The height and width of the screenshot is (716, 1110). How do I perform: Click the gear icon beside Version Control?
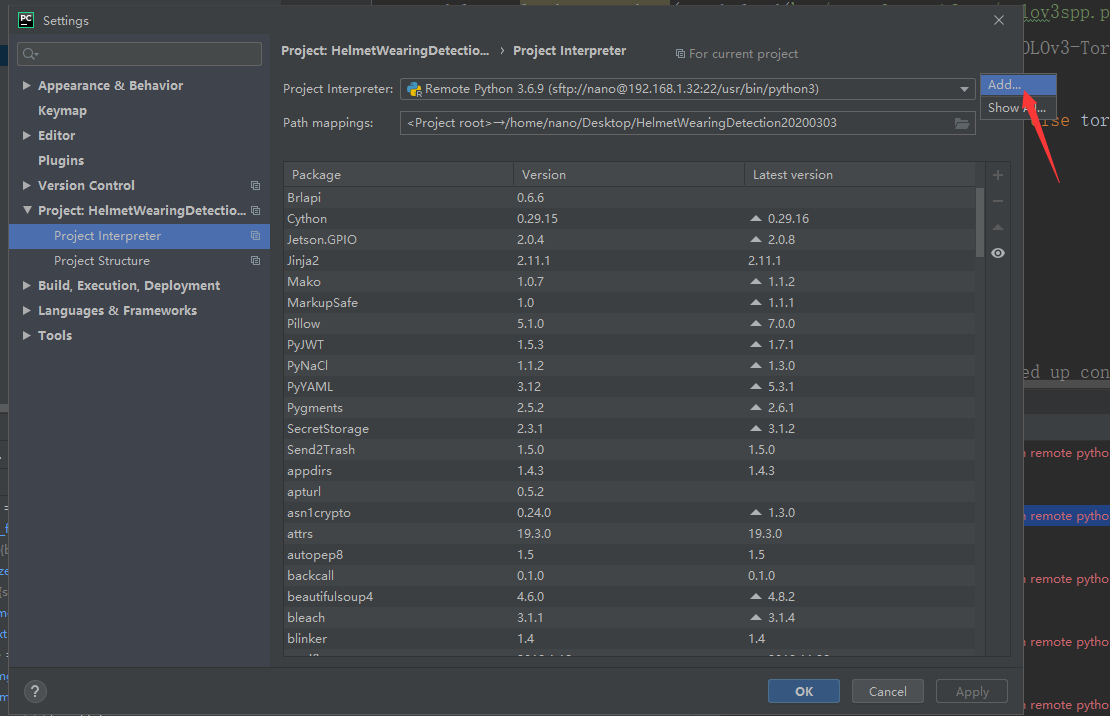point(255,185)
